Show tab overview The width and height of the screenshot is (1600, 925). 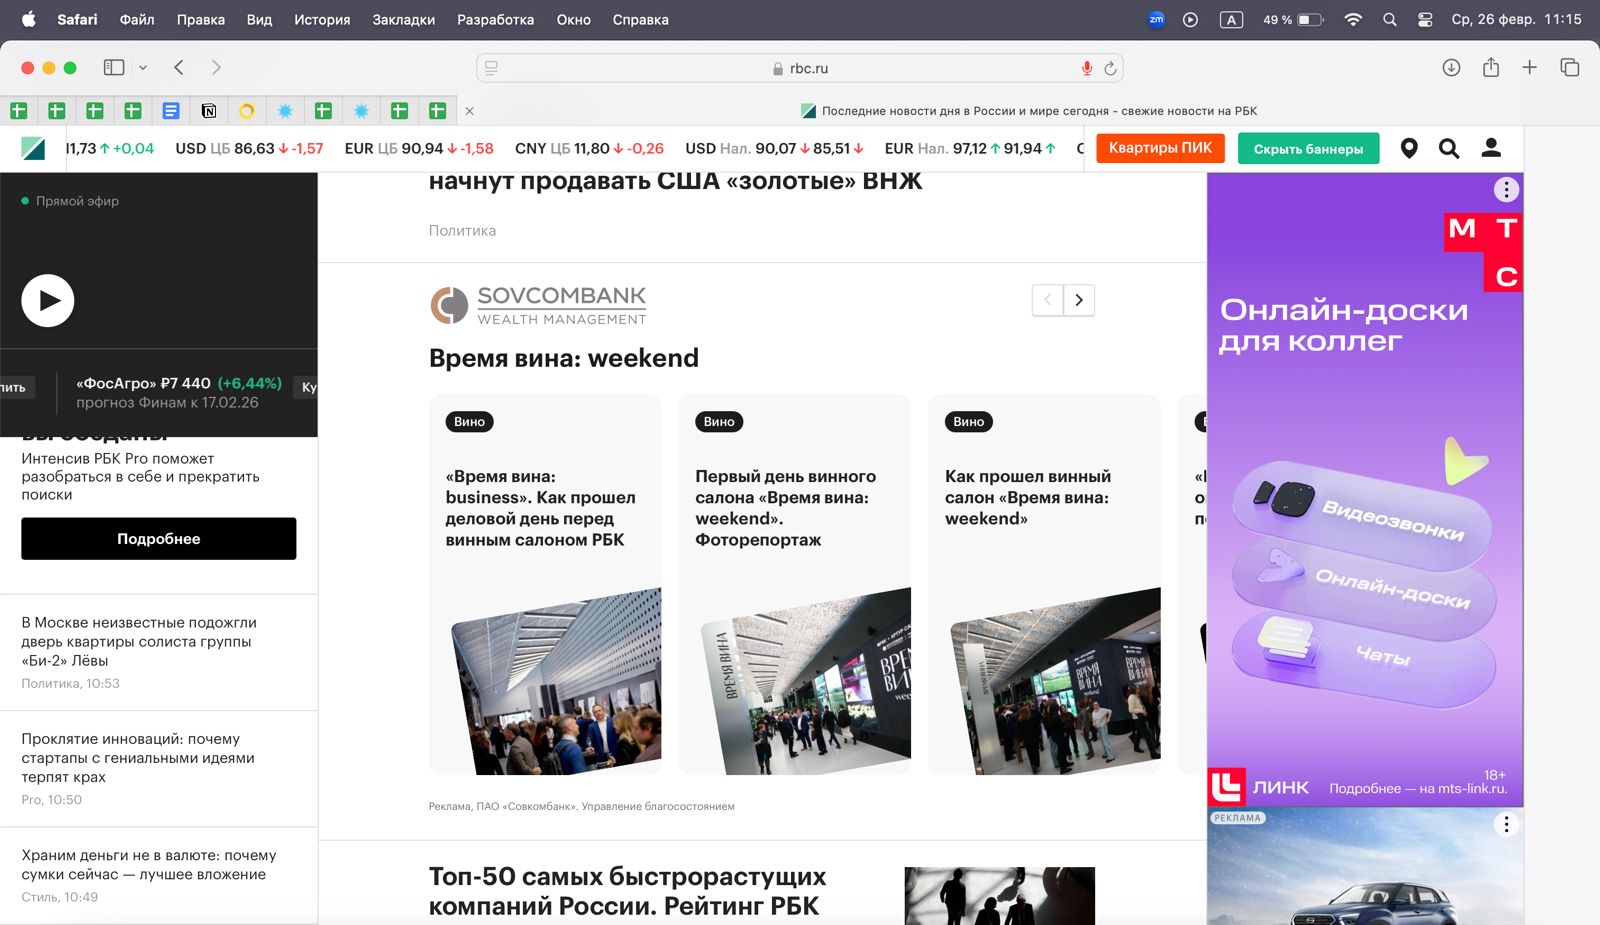1569,68
